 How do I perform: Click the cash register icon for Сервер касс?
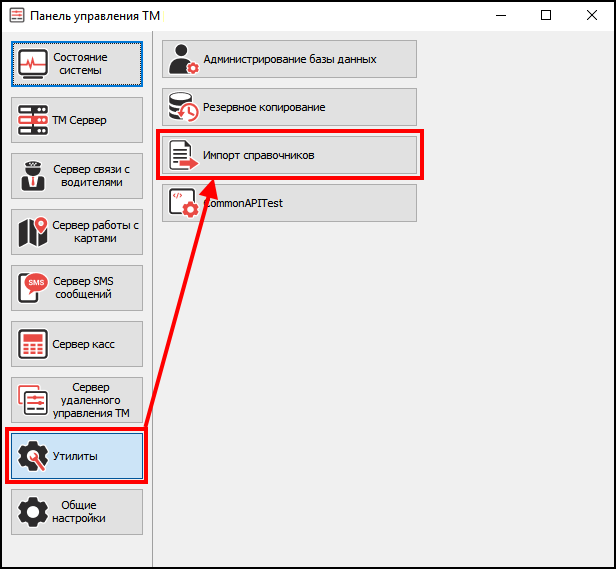(34, 344)
